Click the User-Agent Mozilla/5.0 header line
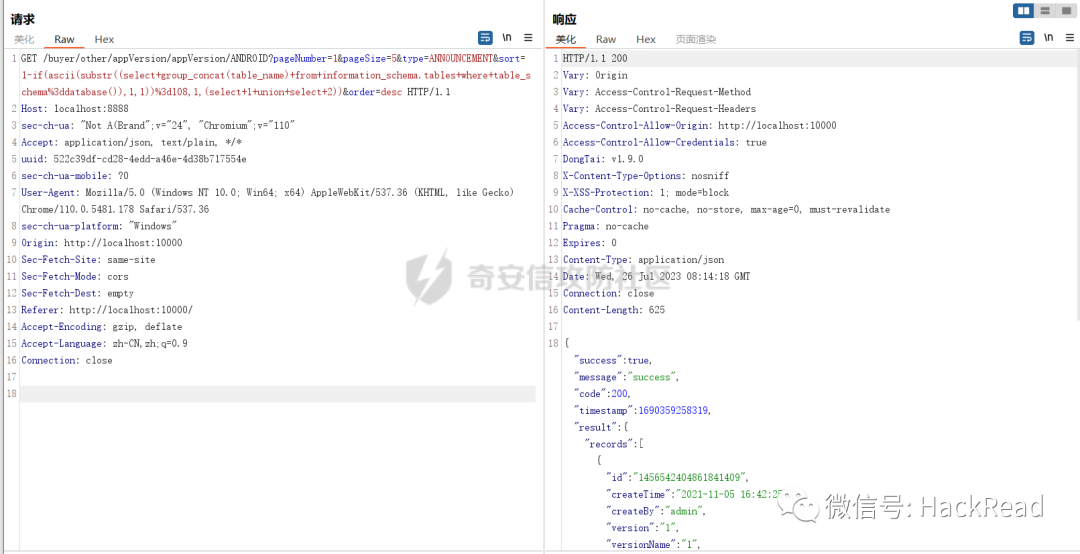The image size is (1080, 554). point(267,192)
